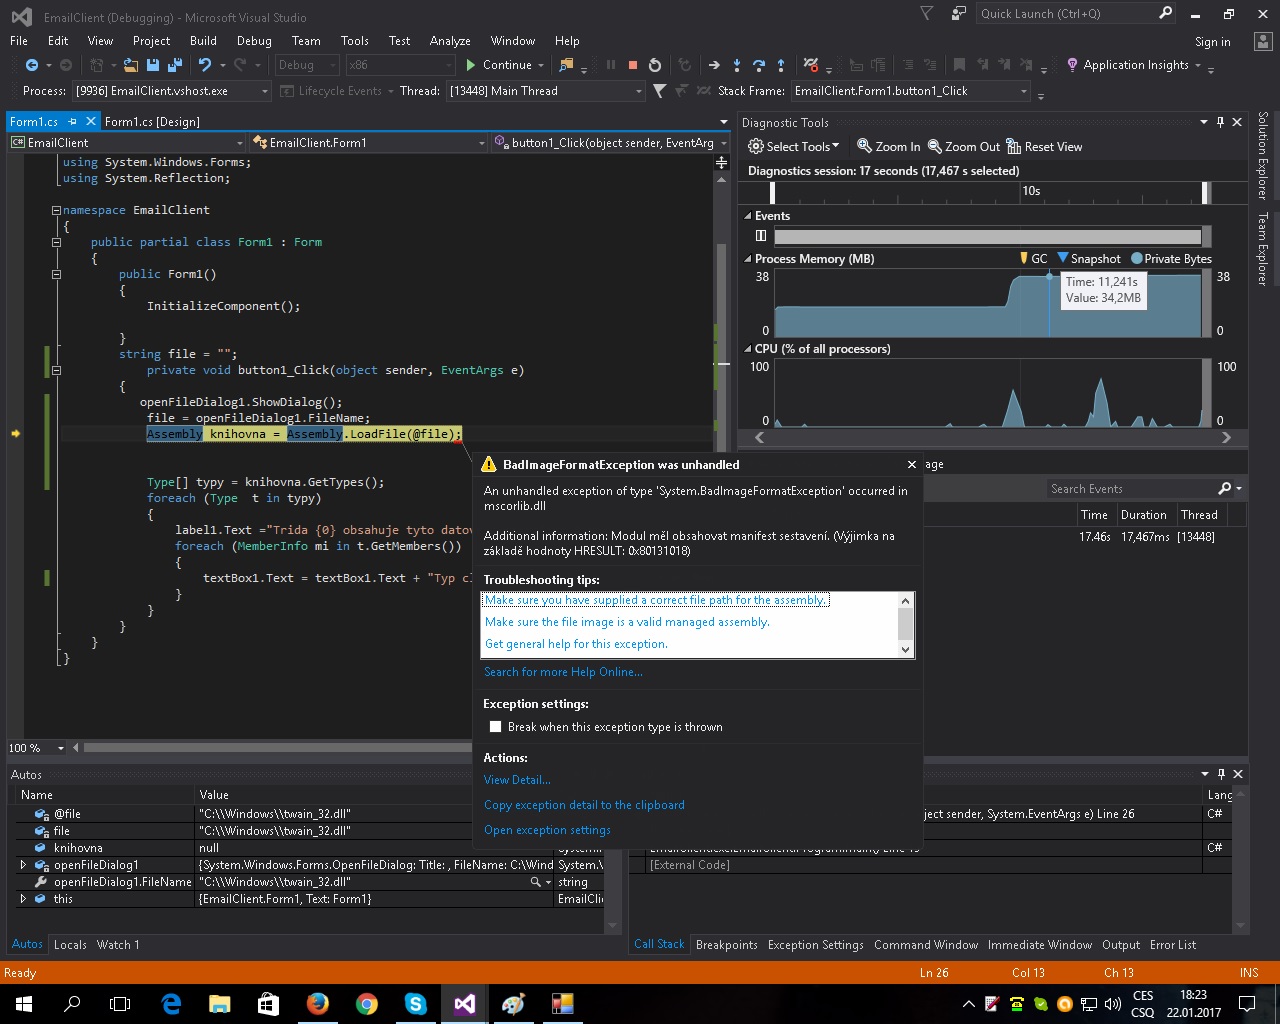
Task: Click the Restart debugging icon
Action: click(x=655, y=65)
